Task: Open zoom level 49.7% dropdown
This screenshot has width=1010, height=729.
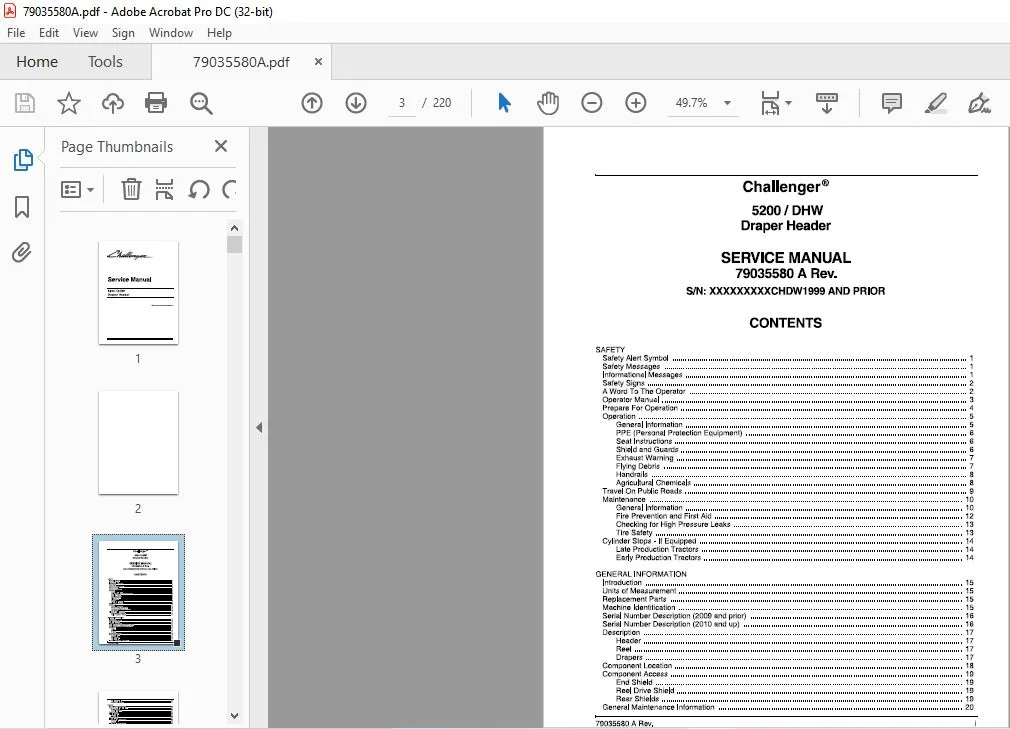Action: (x=727, y=103)
